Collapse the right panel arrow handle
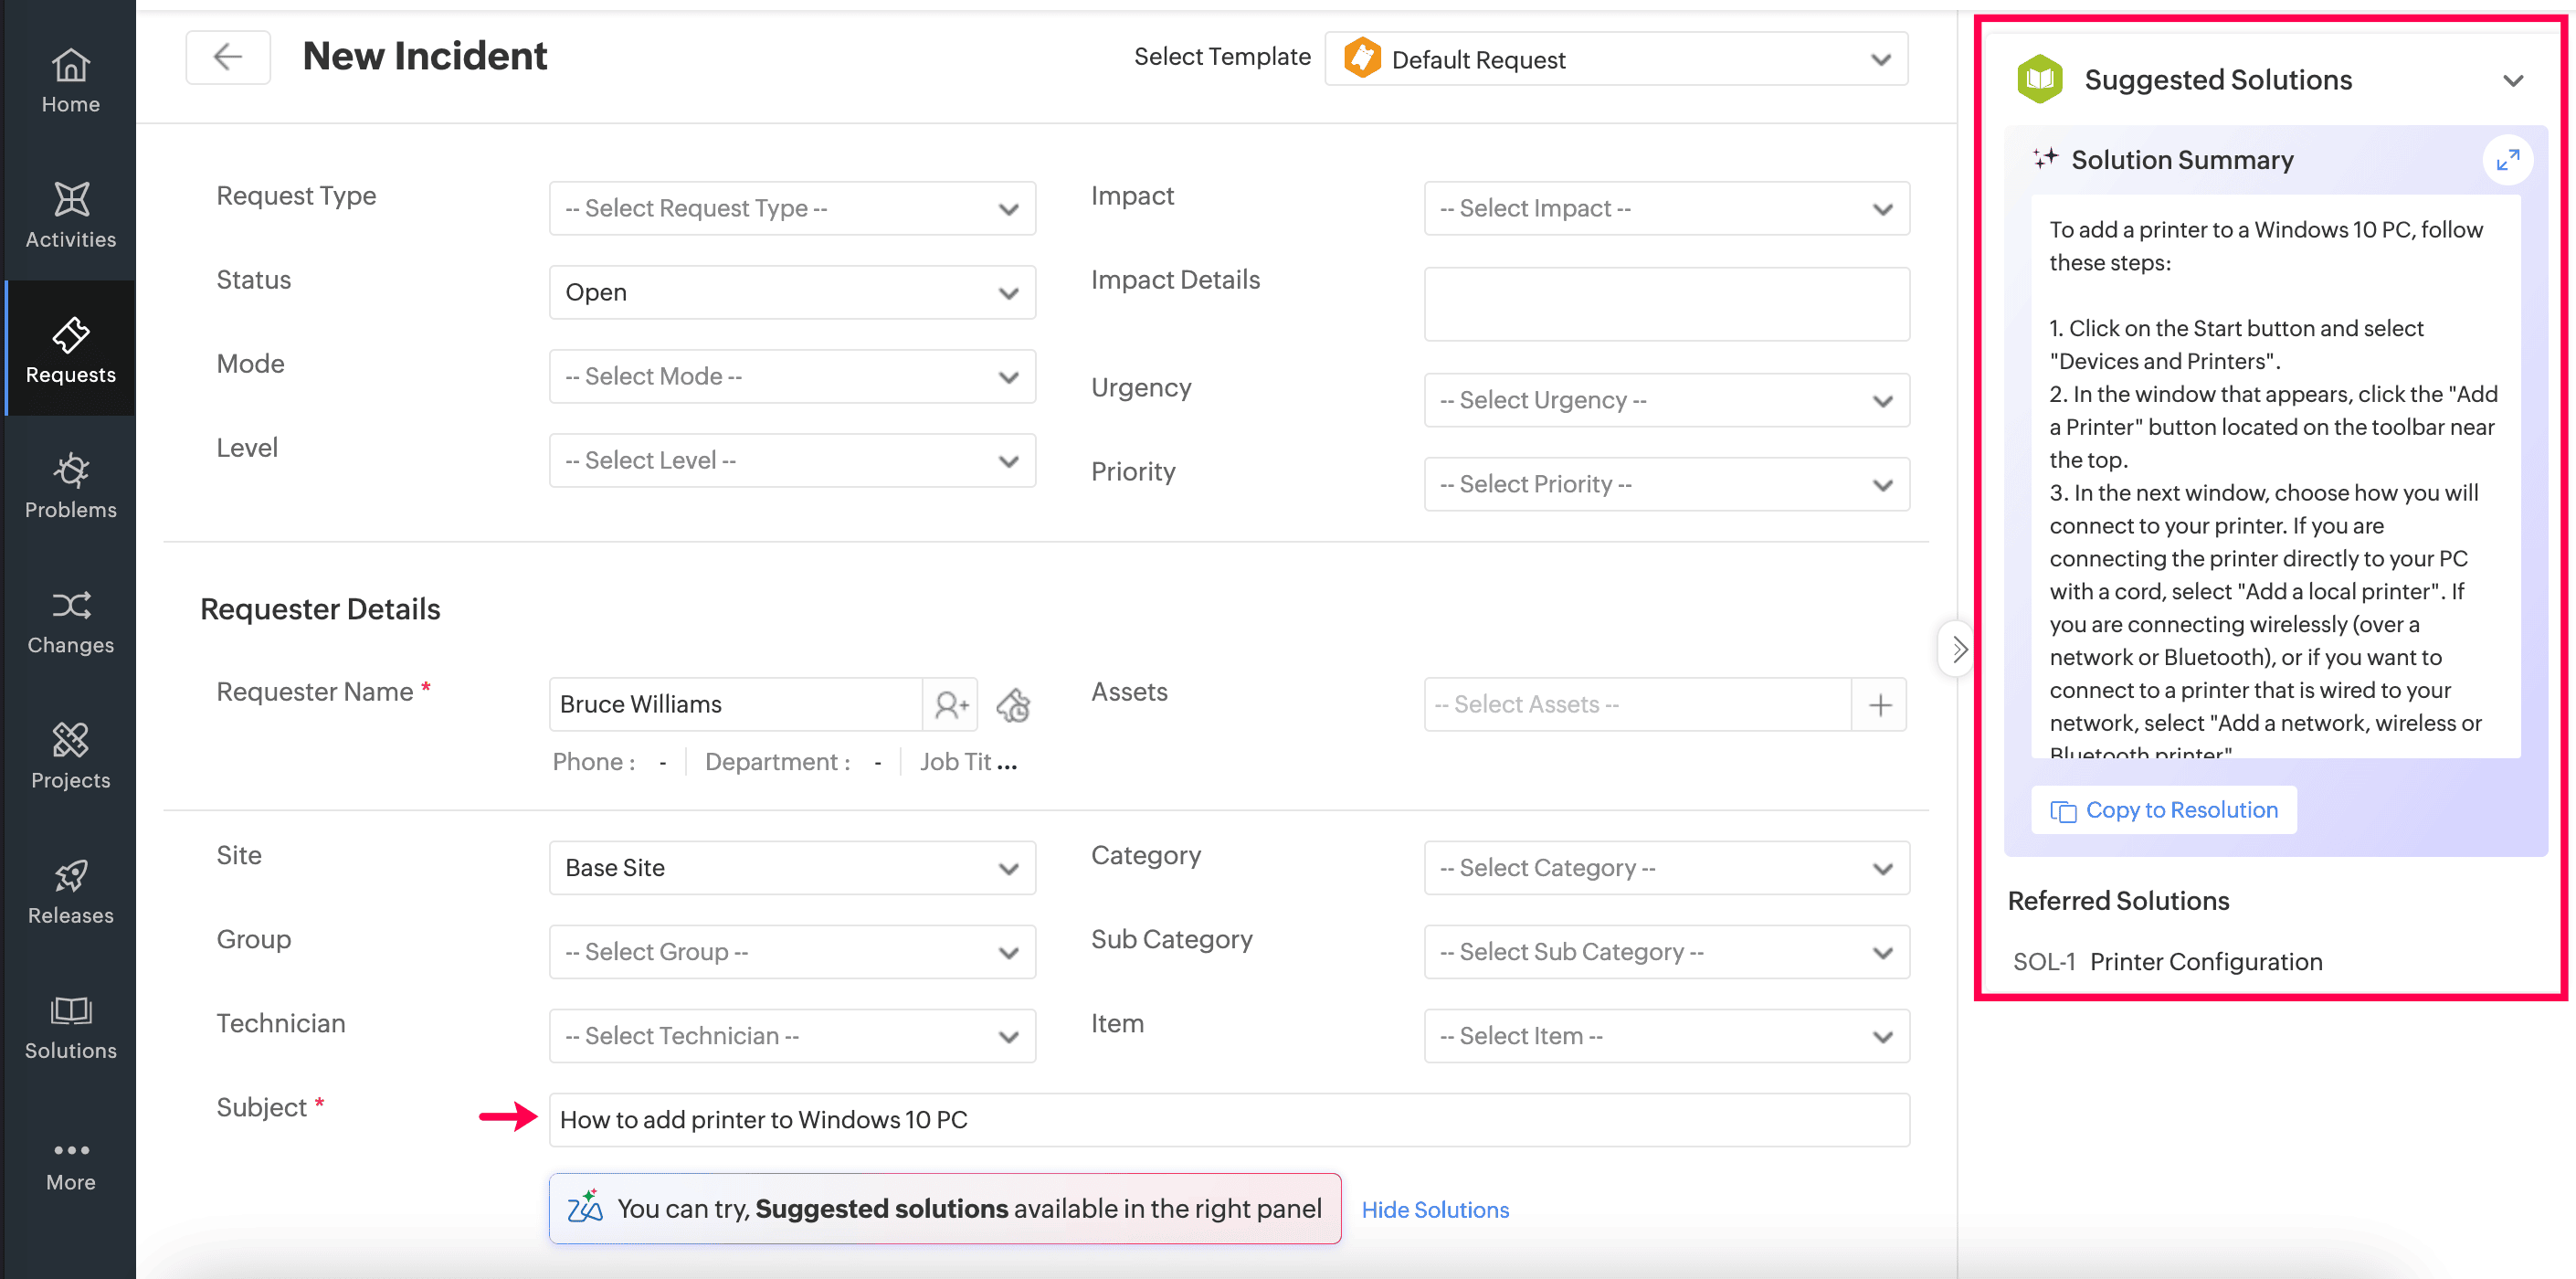The image size is (2576, 1279). click(x=1959, y=650)
